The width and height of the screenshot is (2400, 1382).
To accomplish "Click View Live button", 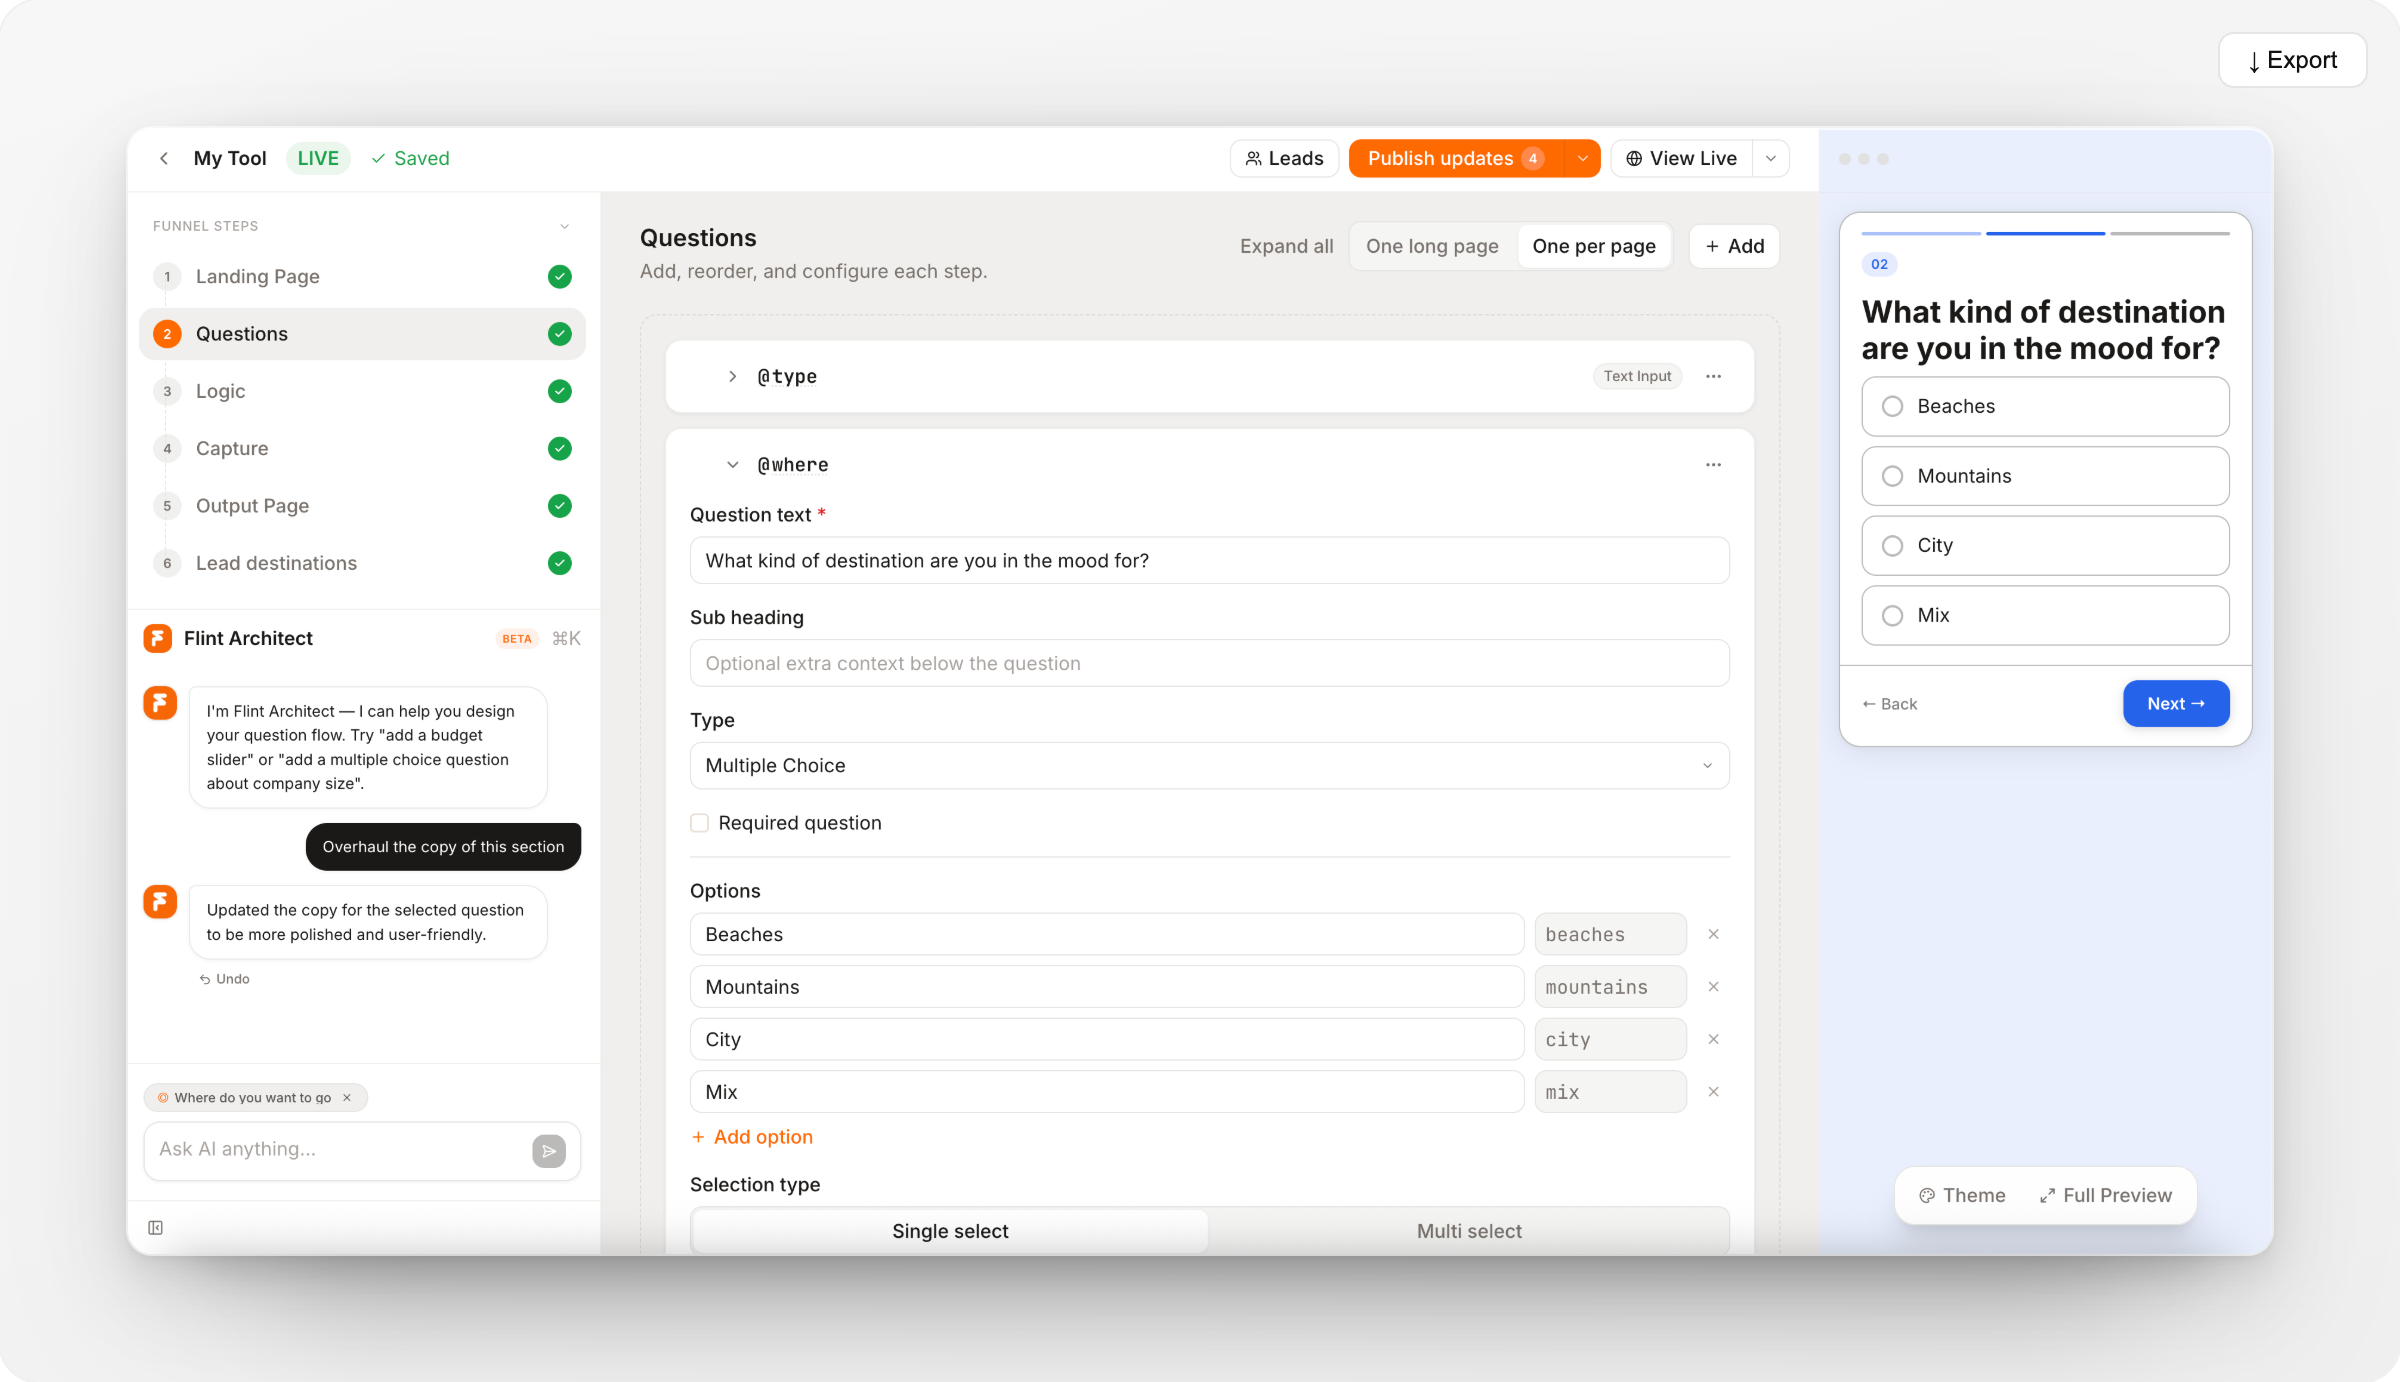I will pos(1681,158).
